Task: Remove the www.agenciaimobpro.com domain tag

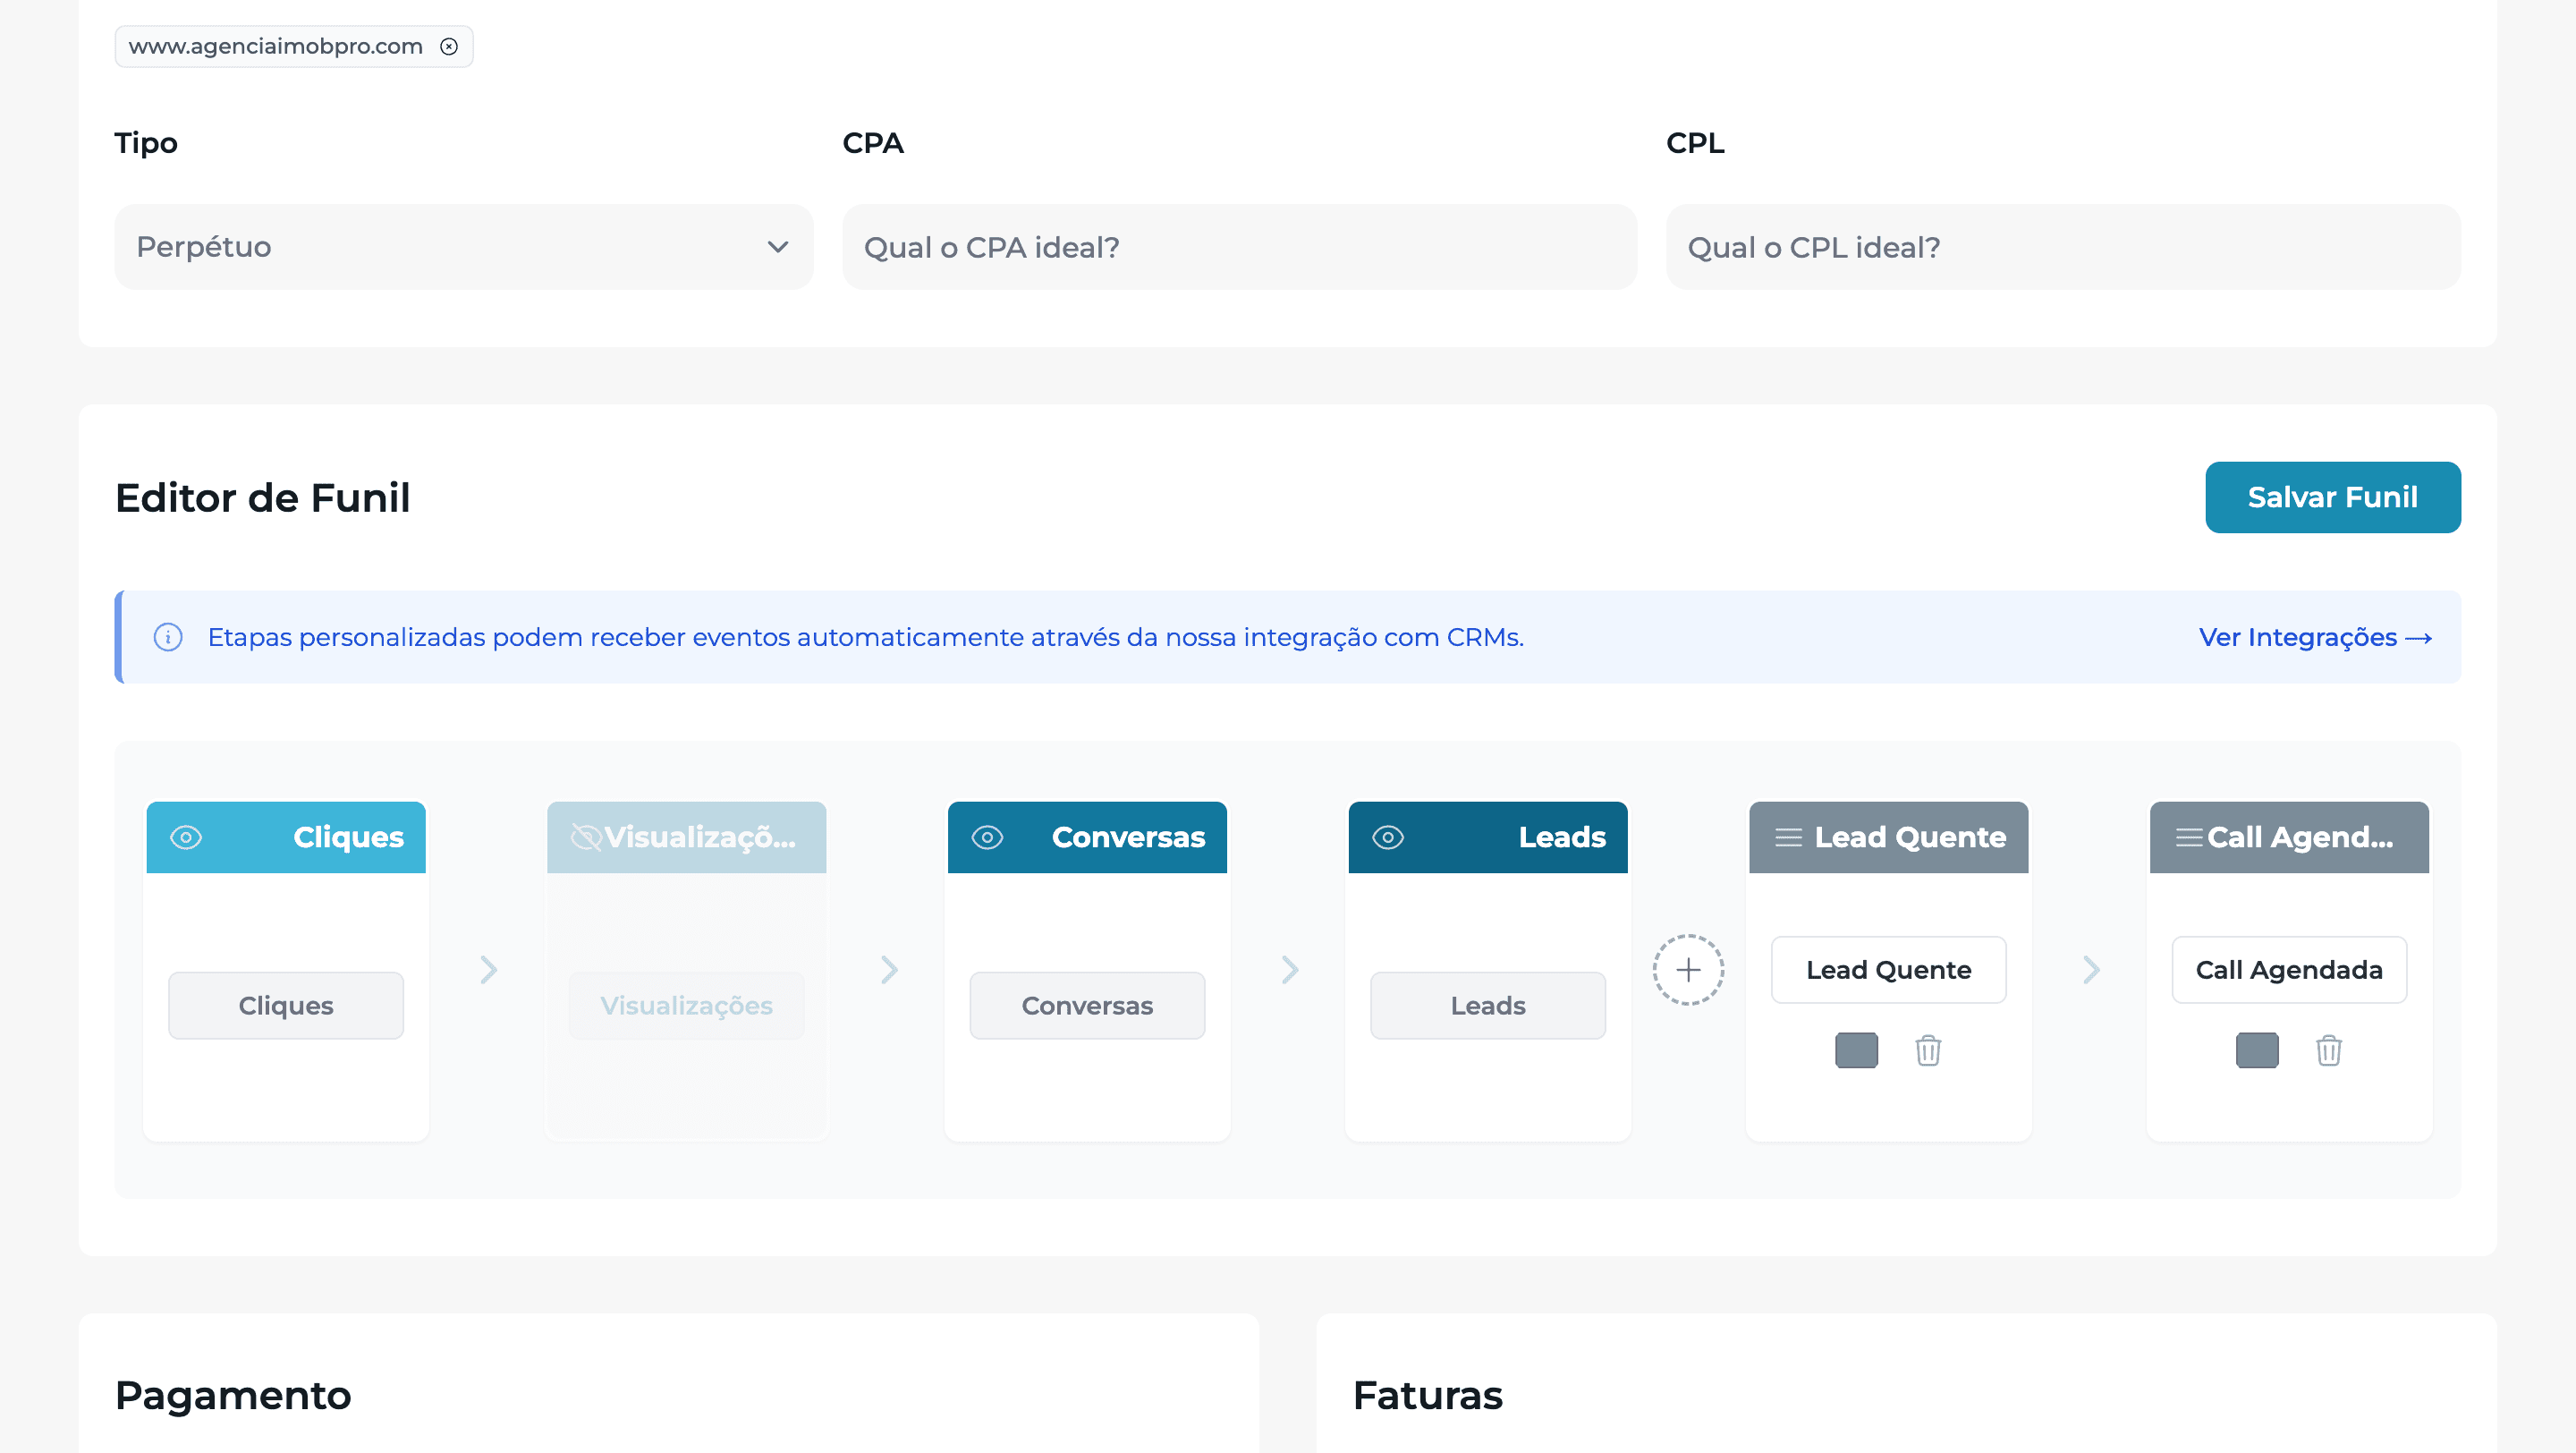Action: tap(449, 47)
